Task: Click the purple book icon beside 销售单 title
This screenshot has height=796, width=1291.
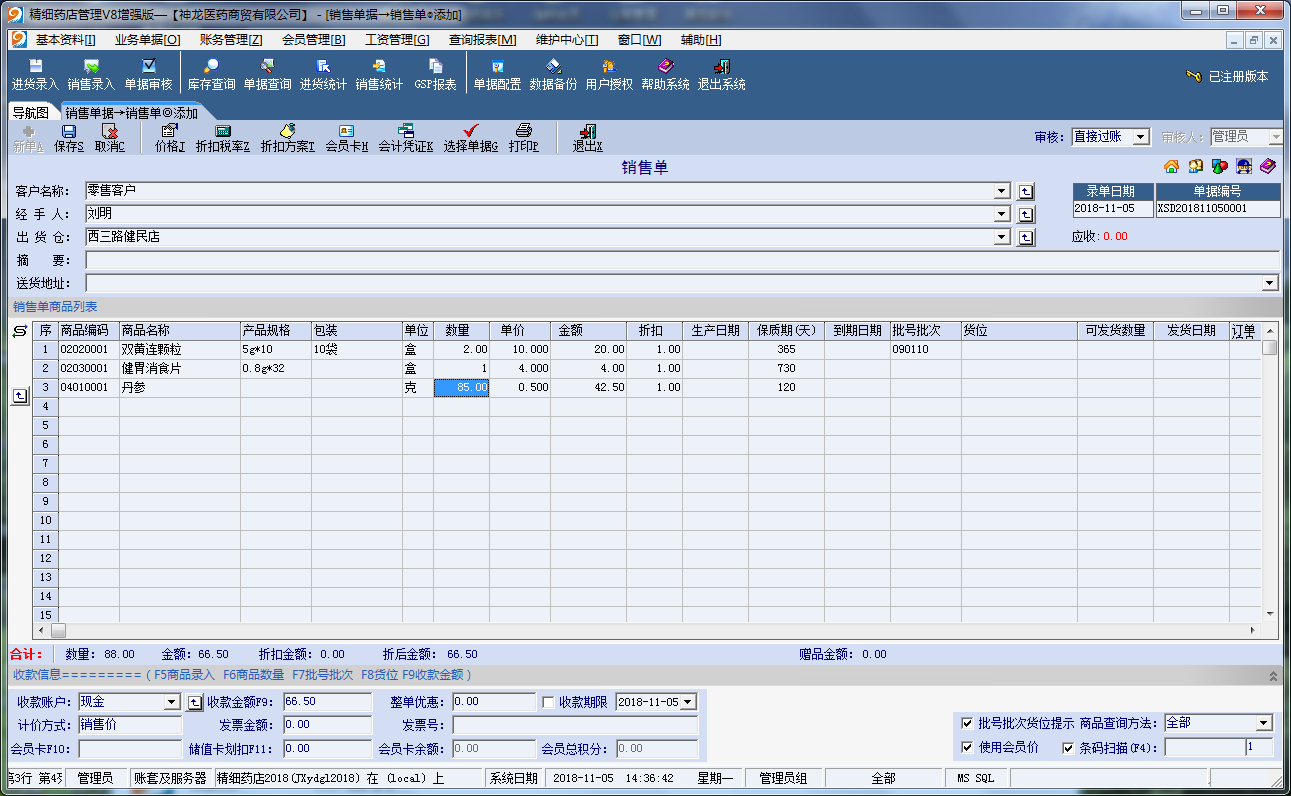Action: point(1268,166)
